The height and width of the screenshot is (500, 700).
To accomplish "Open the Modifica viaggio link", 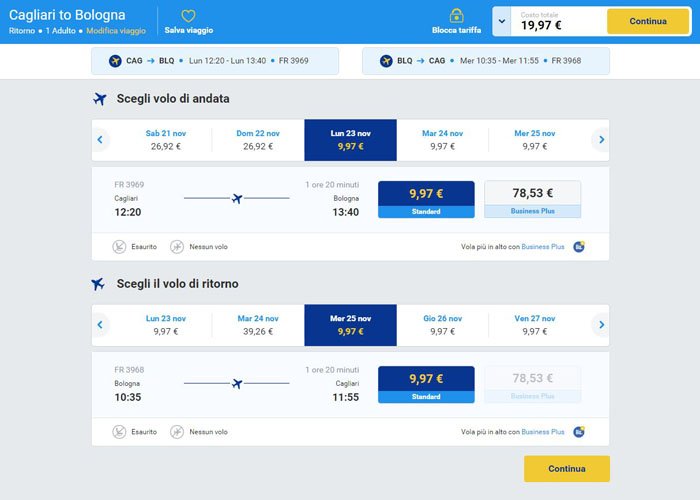I will (x=116, y=31).
